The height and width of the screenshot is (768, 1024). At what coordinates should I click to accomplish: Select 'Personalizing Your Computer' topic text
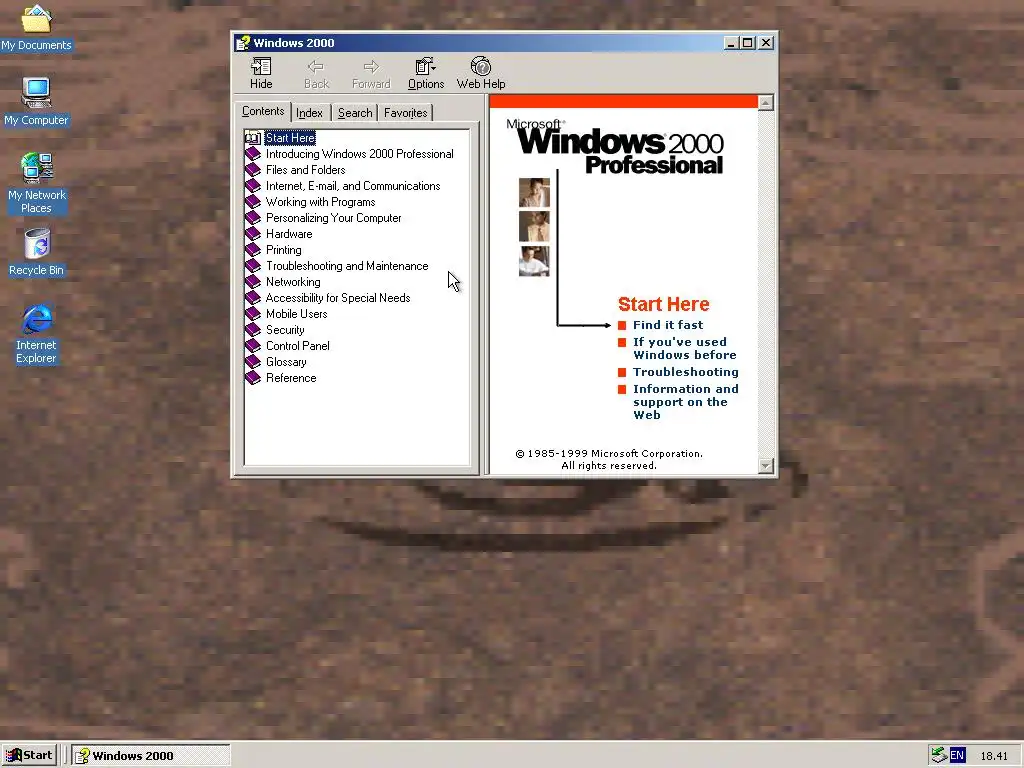point(333,218)
